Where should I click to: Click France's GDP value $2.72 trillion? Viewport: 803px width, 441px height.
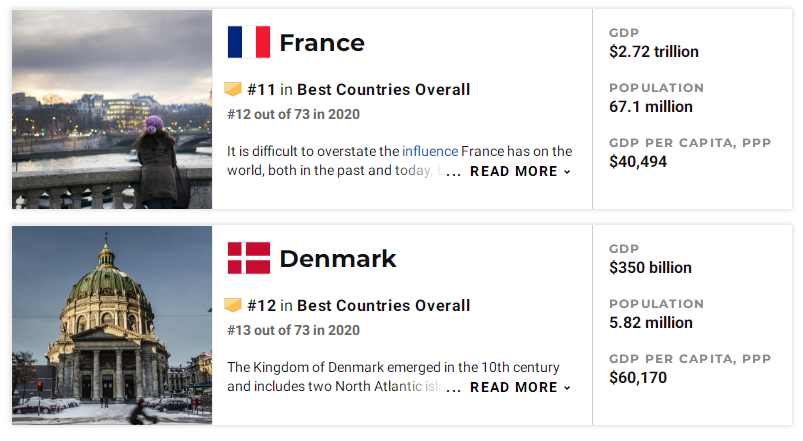click(654, 52)
